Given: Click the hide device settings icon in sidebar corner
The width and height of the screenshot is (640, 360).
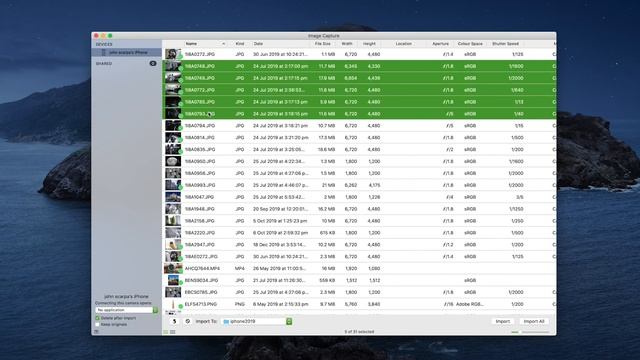Looking at the screenshot, I should 96,332.
